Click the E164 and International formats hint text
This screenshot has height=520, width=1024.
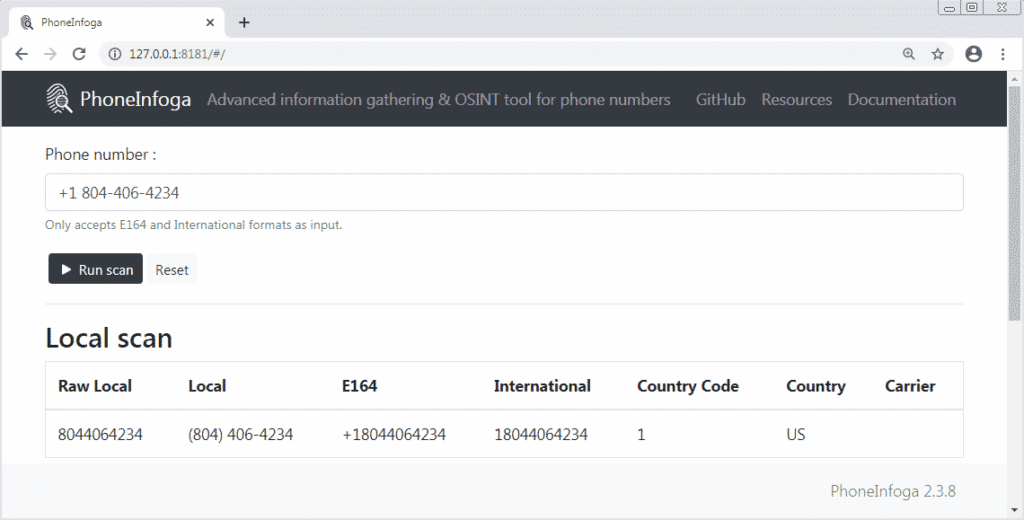click(x=193, y=225)
